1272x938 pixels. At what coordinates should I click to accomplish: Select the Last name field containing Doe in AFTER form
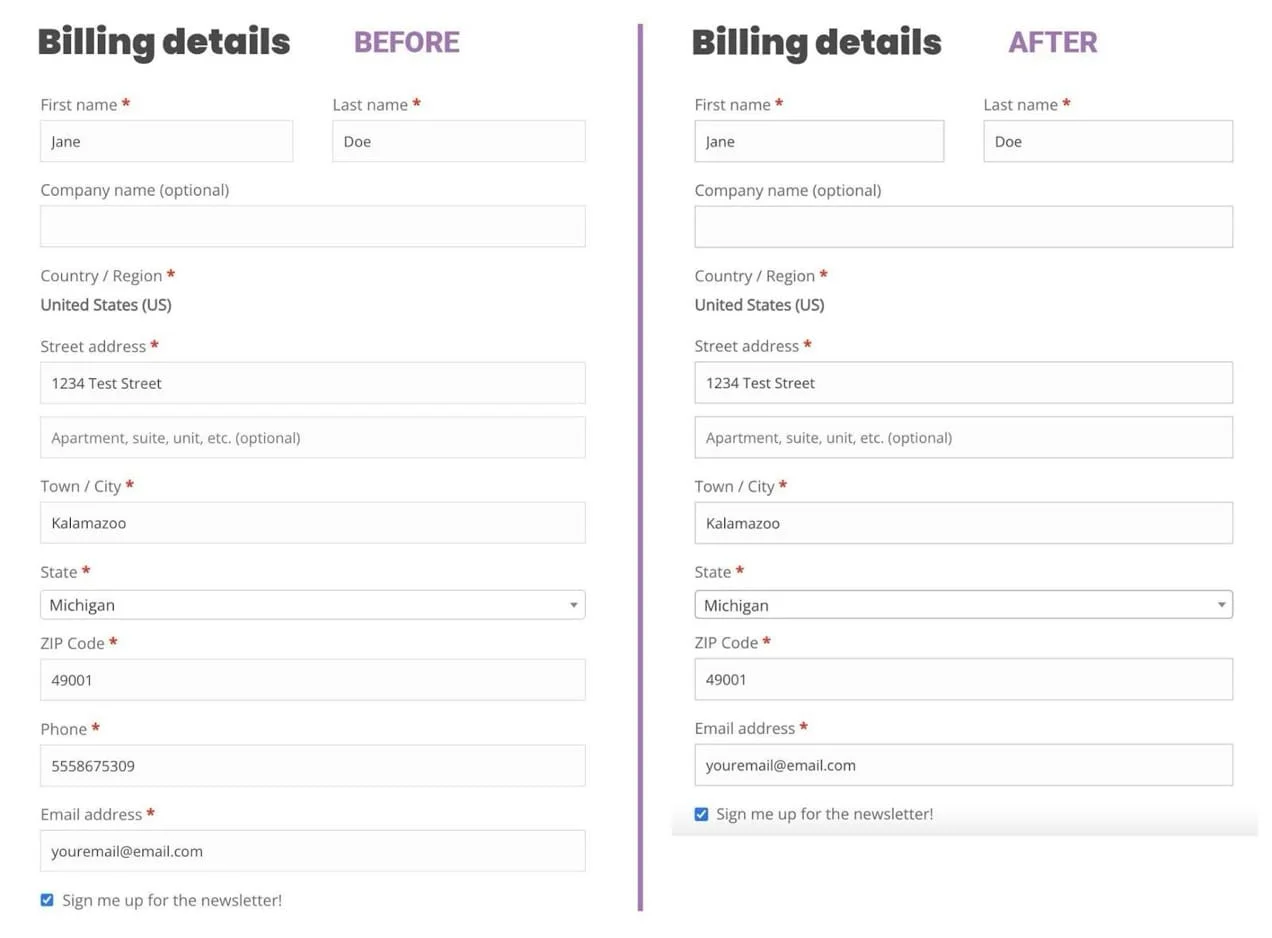pos(1108,141)
